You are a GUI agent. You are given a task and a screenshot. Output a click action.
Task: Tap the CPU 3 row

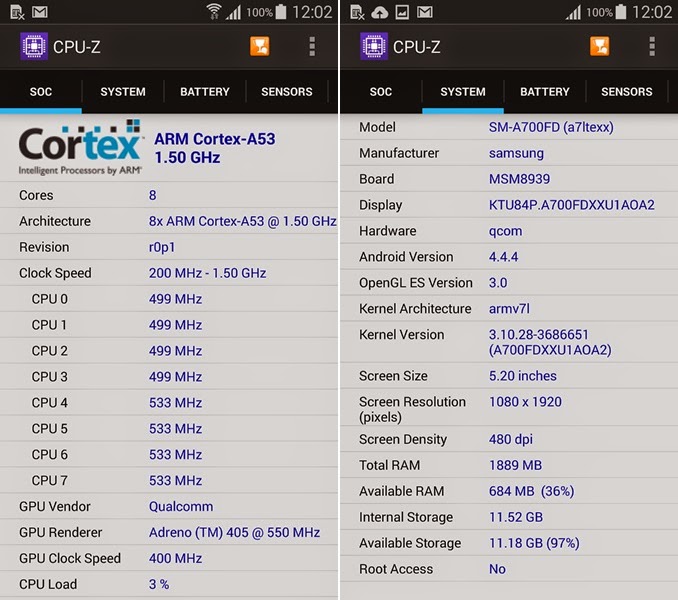[169, 377]
